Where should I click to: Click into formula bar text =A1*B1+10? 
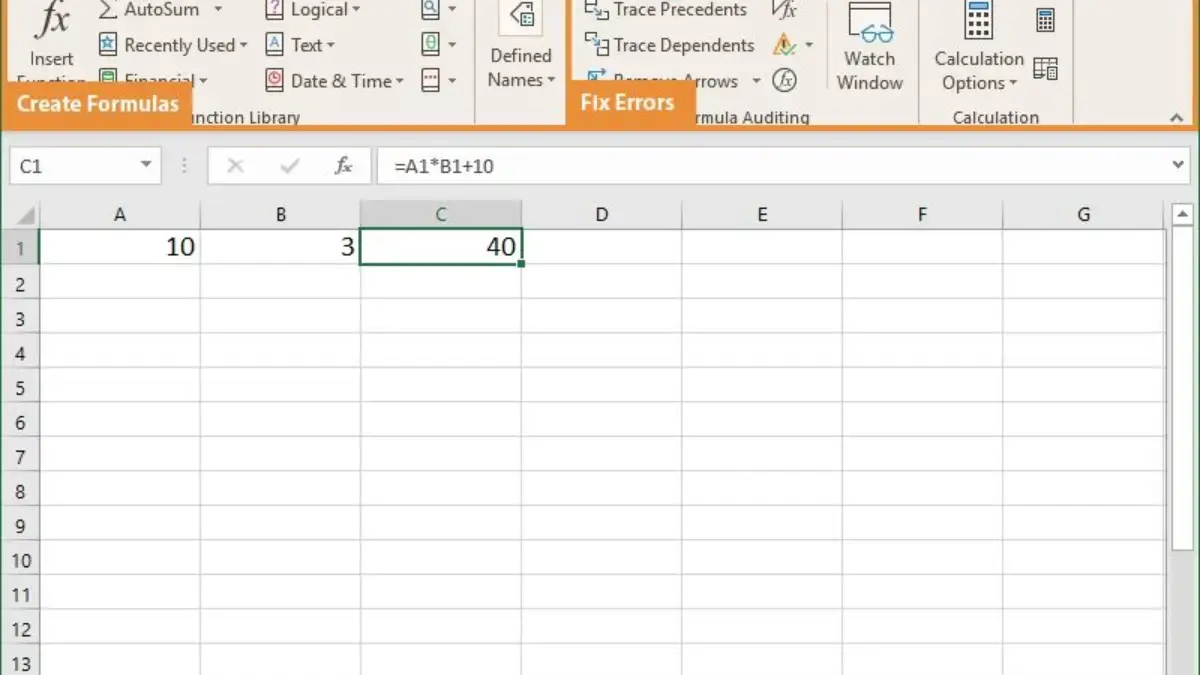444,167
